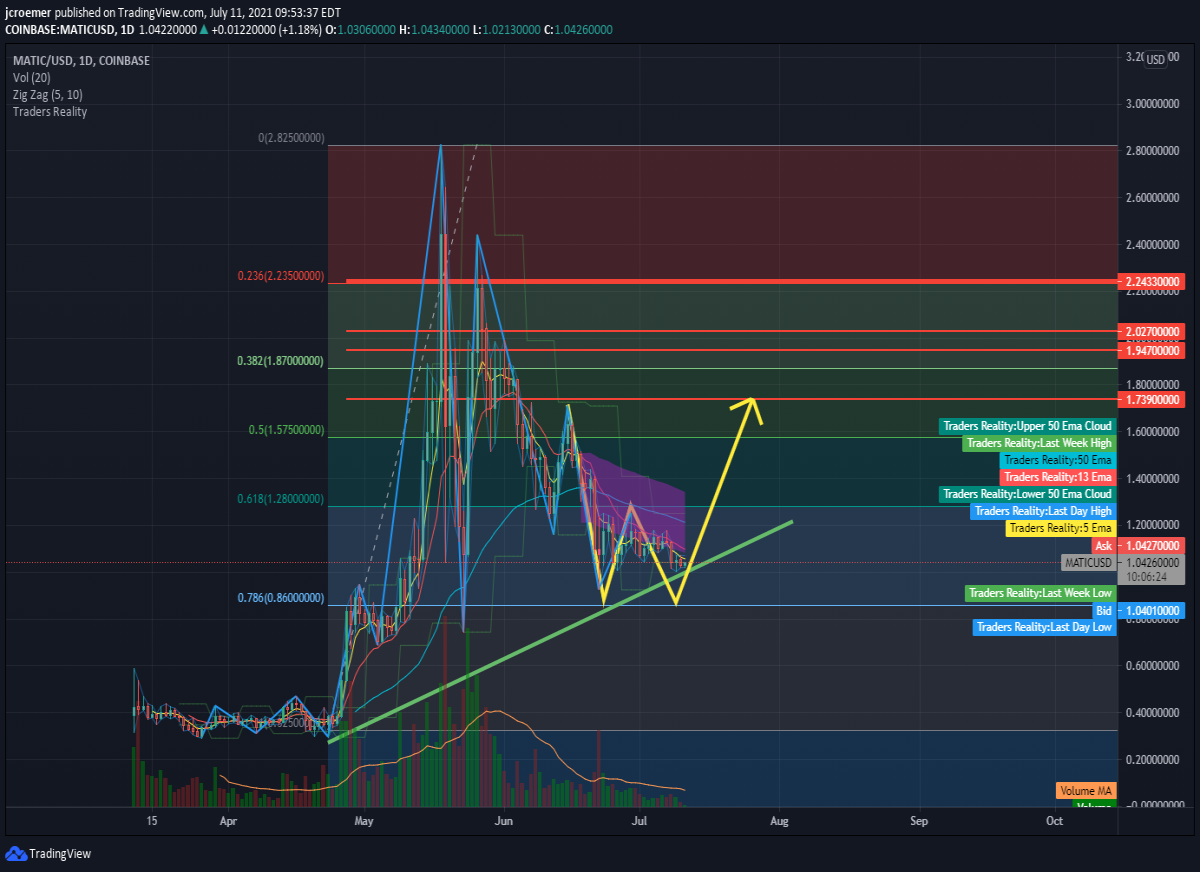
Task: Click the Oct label on time axis
Action: [x=1054, y=821]
